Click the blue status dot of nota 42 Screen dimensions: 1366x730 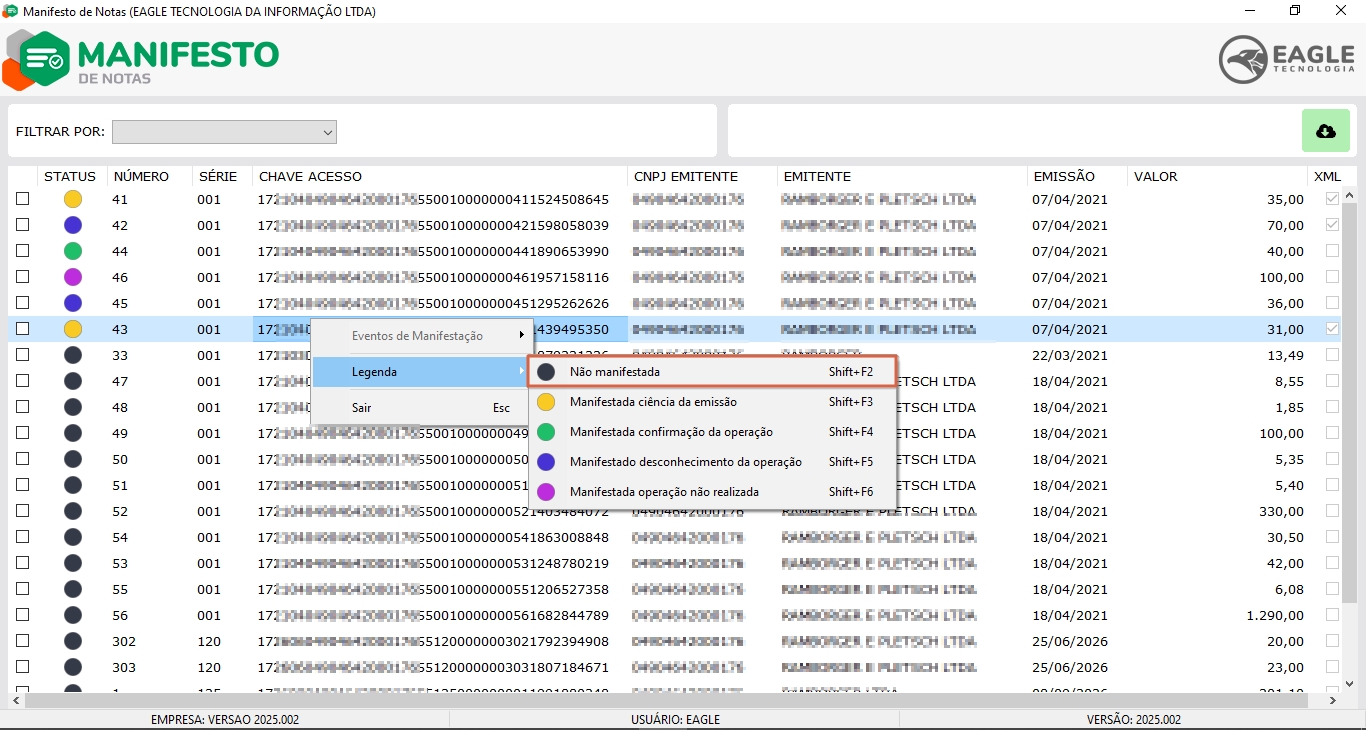pyautogui.click(x=73, y=225)
